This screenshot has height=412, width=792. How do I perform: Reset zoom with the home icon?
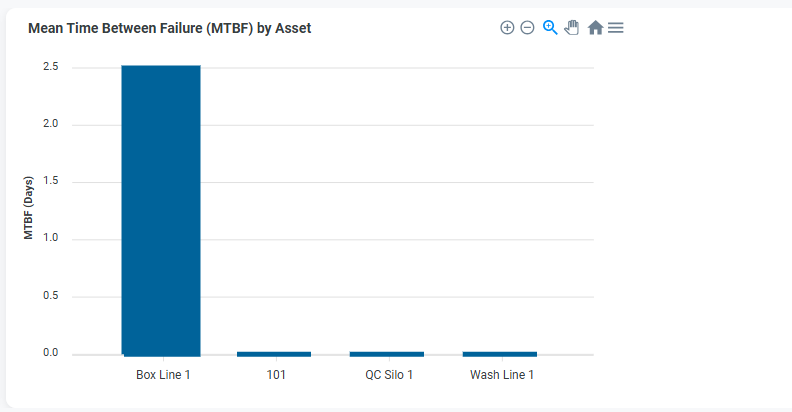595,28
